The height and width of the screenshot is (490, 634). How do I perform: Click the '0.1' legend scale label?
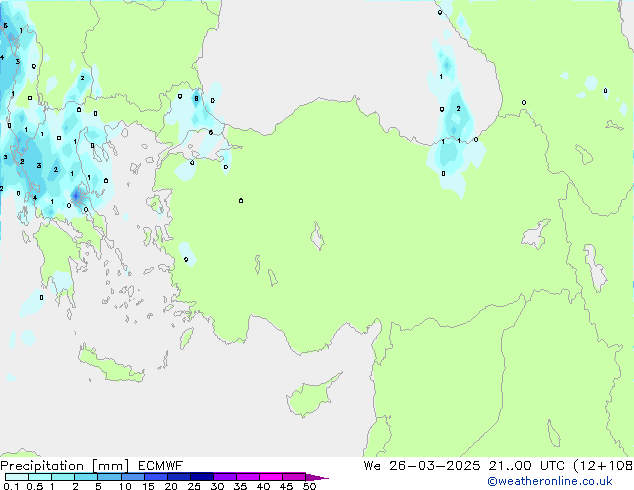pyautogui.click(x=11, y=486)
